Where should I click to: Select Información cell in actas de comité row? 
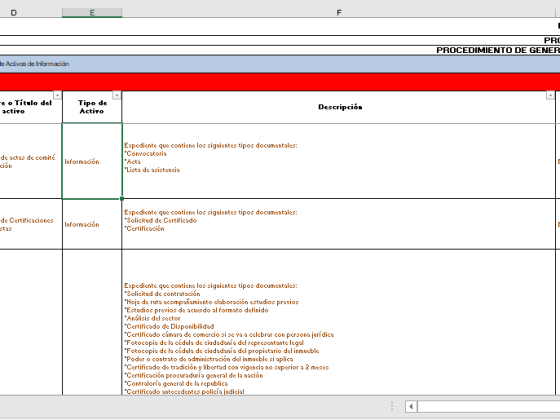92,161
